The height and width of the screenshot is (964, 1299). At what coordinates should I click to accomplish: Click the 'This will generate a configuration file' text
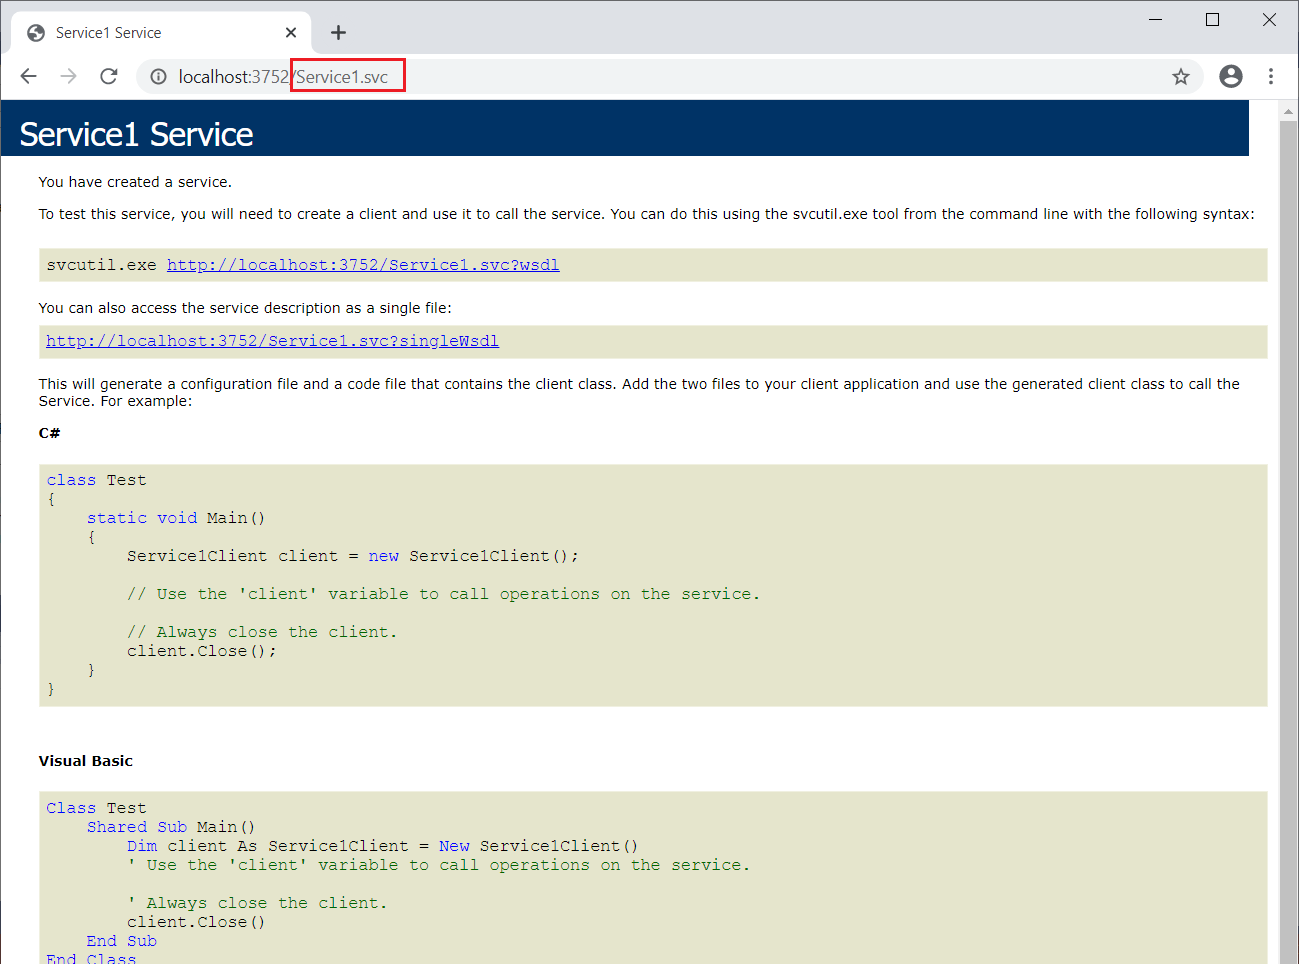tap(639, 392)
